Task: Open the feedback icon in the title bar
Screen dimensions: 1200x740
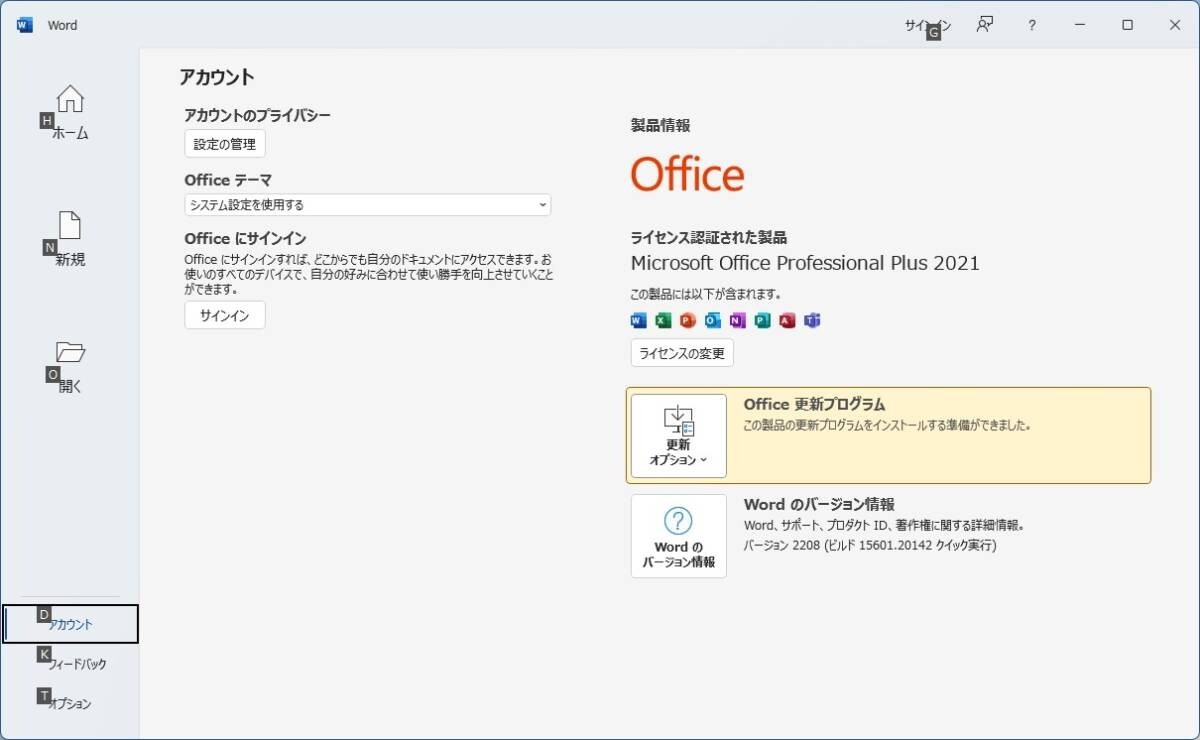Action: (x=985, y=25)
